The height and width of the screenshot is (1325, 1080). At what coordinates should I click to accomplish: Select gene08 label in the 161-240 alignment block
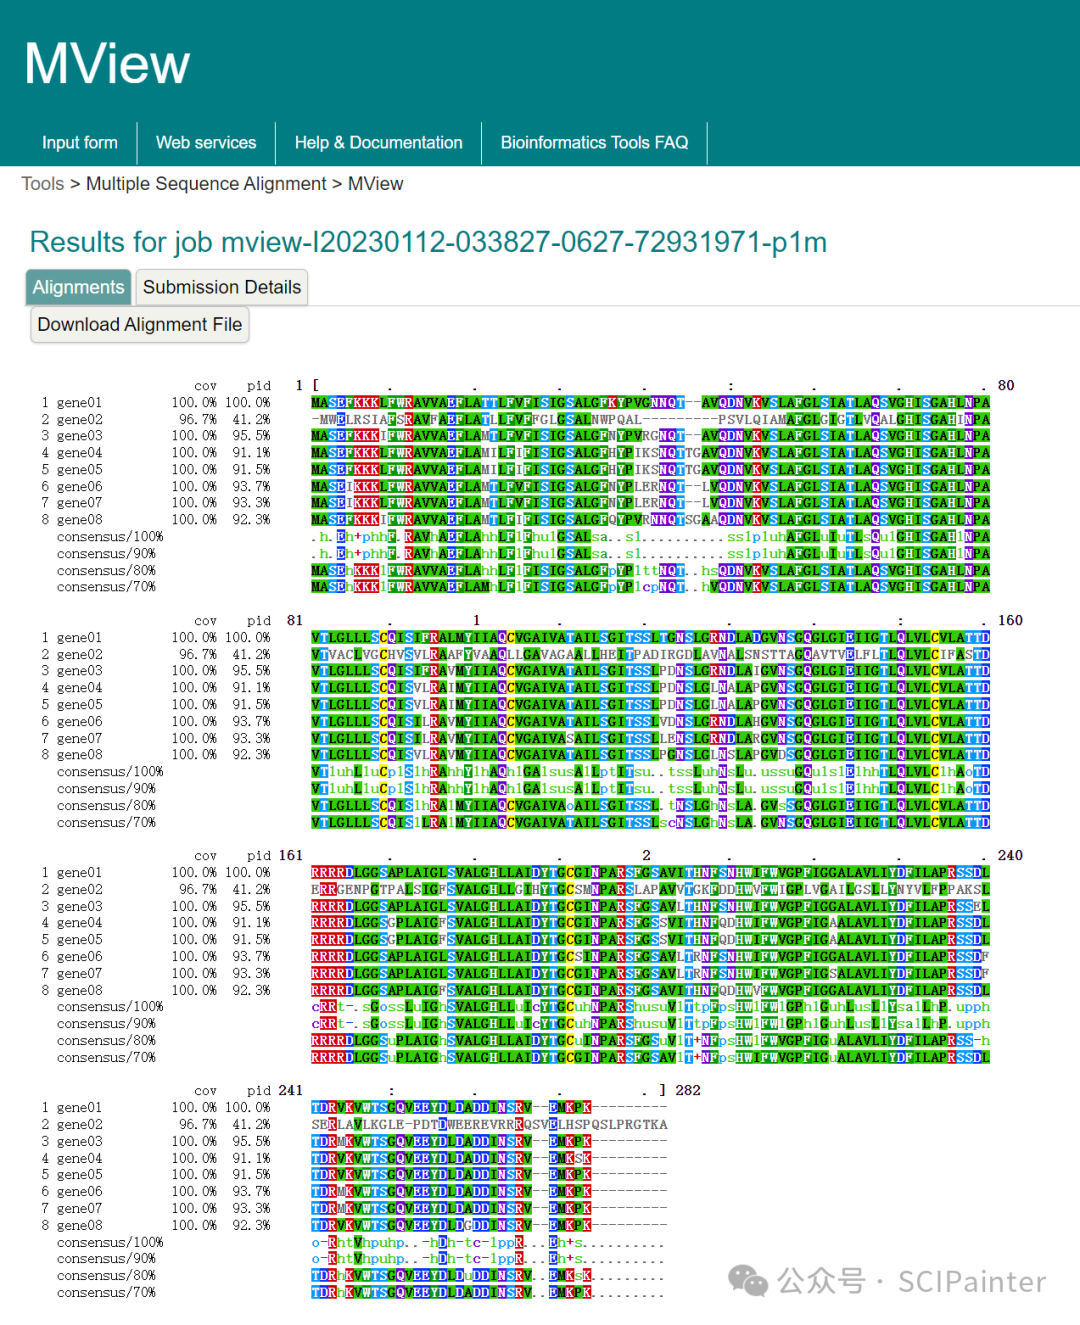pyautogui.click(x=79, y=991)
